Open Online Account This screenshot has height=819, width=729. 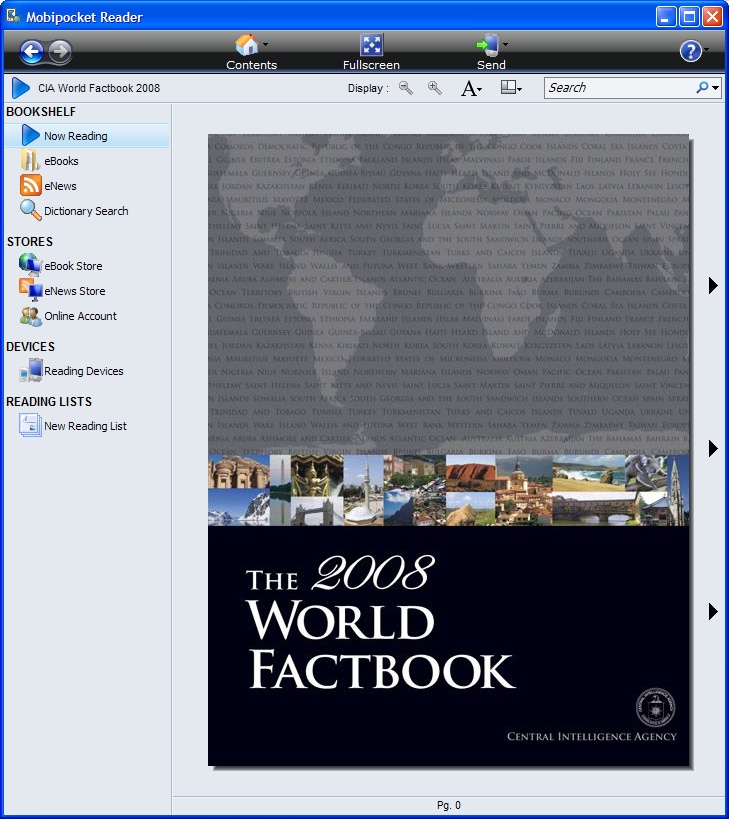pyautogui.click(x=80, y=317)
